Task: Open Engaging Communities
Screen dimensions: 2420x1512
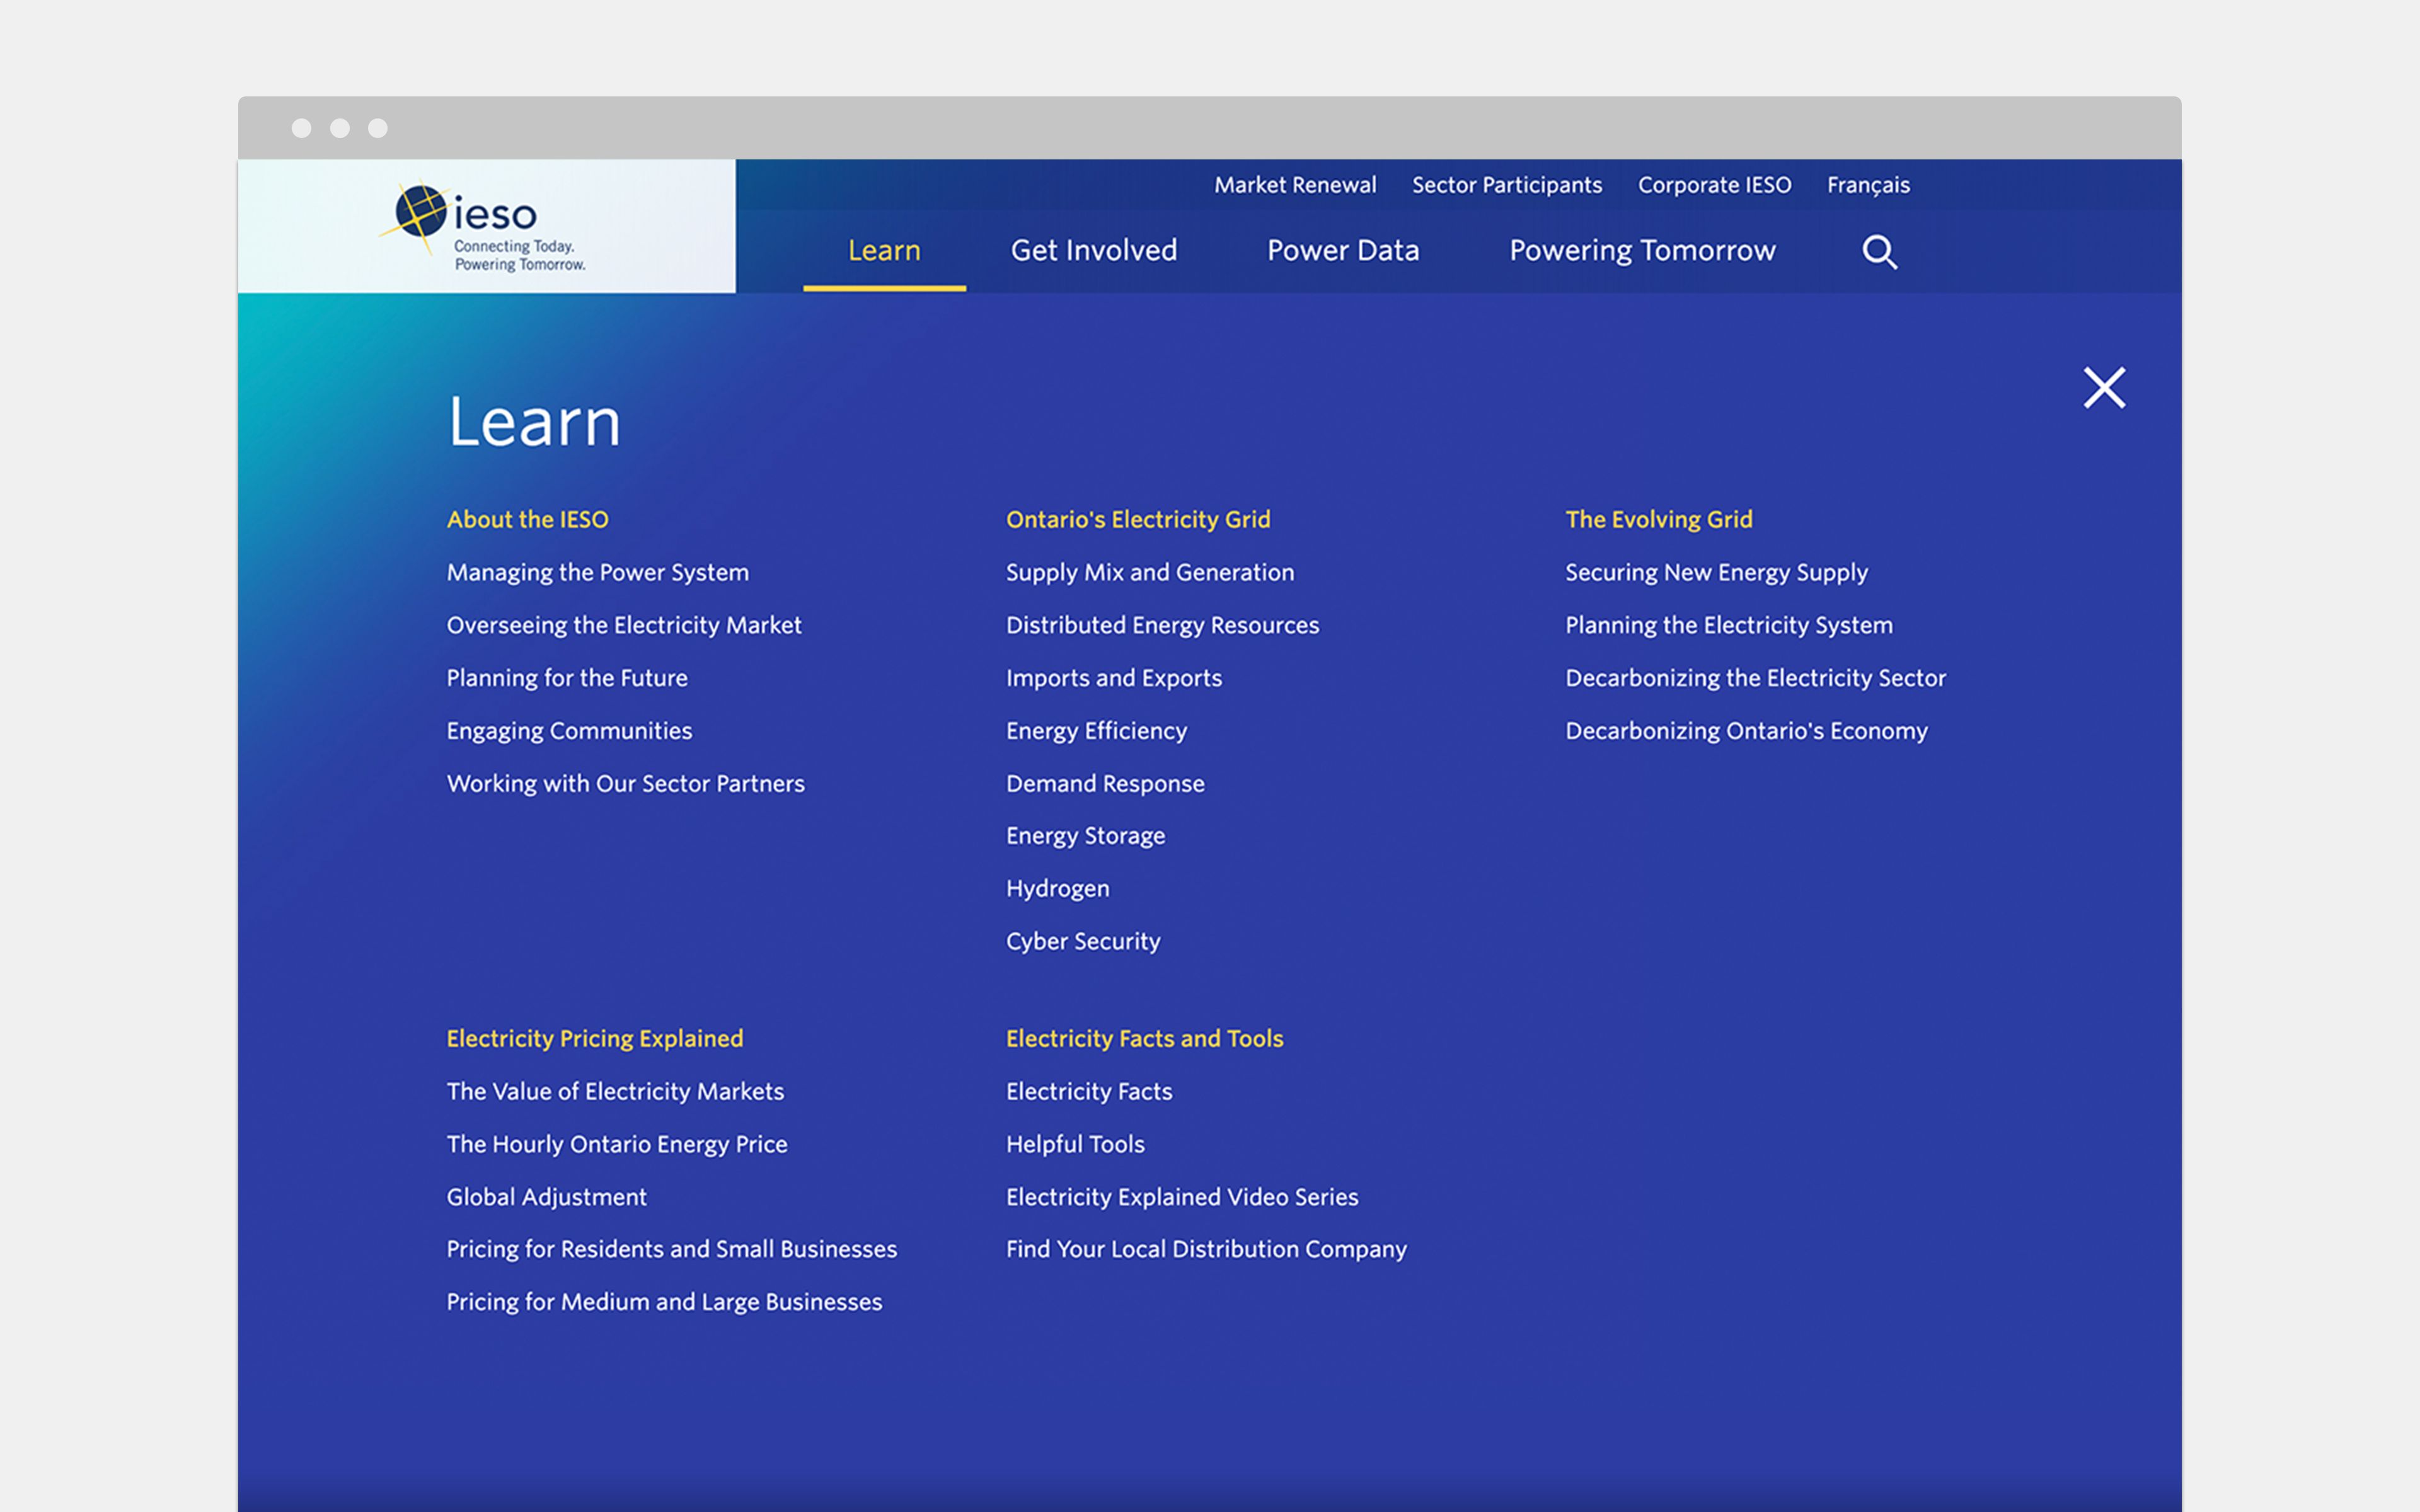Action: (569, 731)
